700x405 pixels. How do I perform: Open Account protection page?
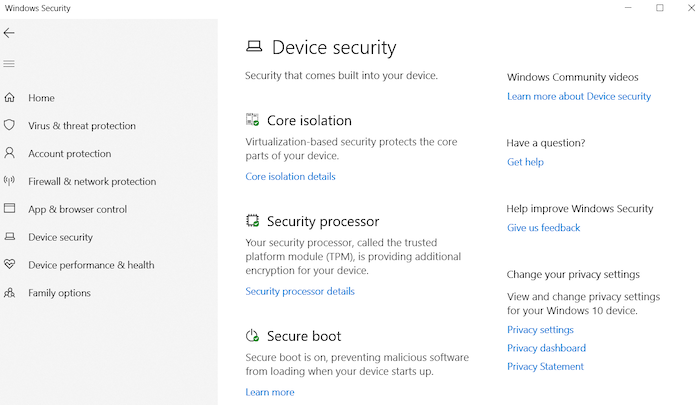[70, 154]
